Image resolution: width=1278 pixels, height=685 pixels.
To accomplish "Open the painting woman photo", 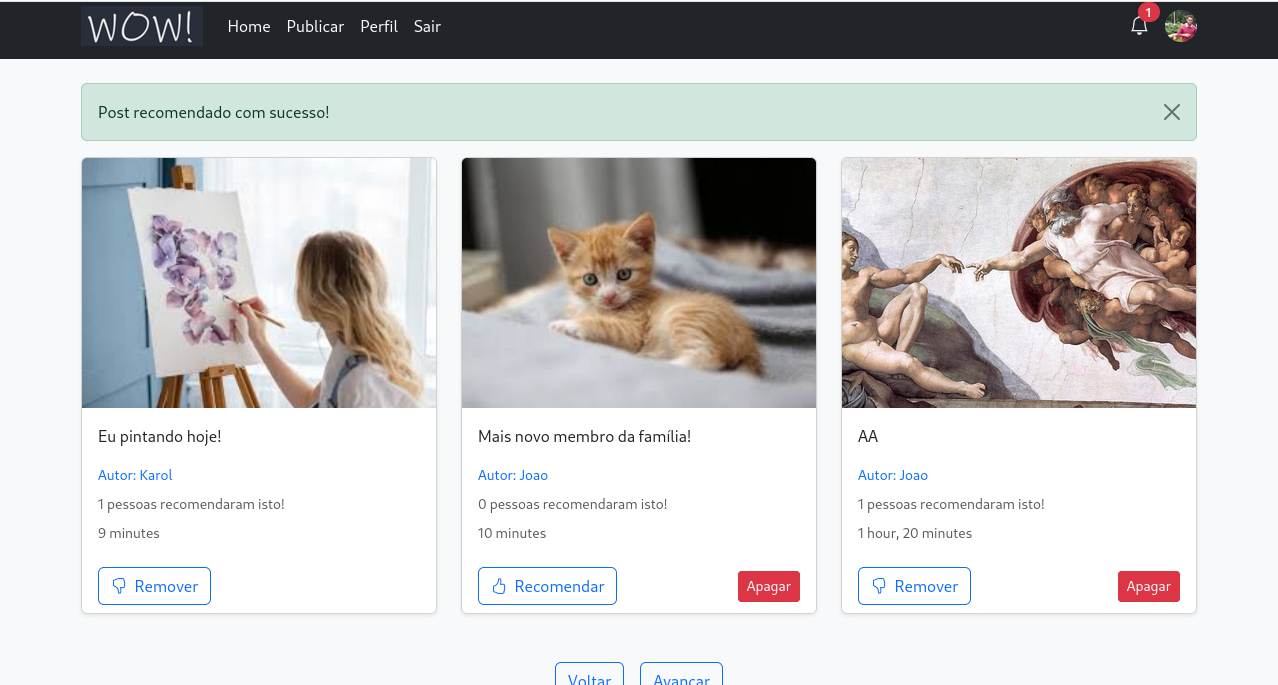I will 259,283.
